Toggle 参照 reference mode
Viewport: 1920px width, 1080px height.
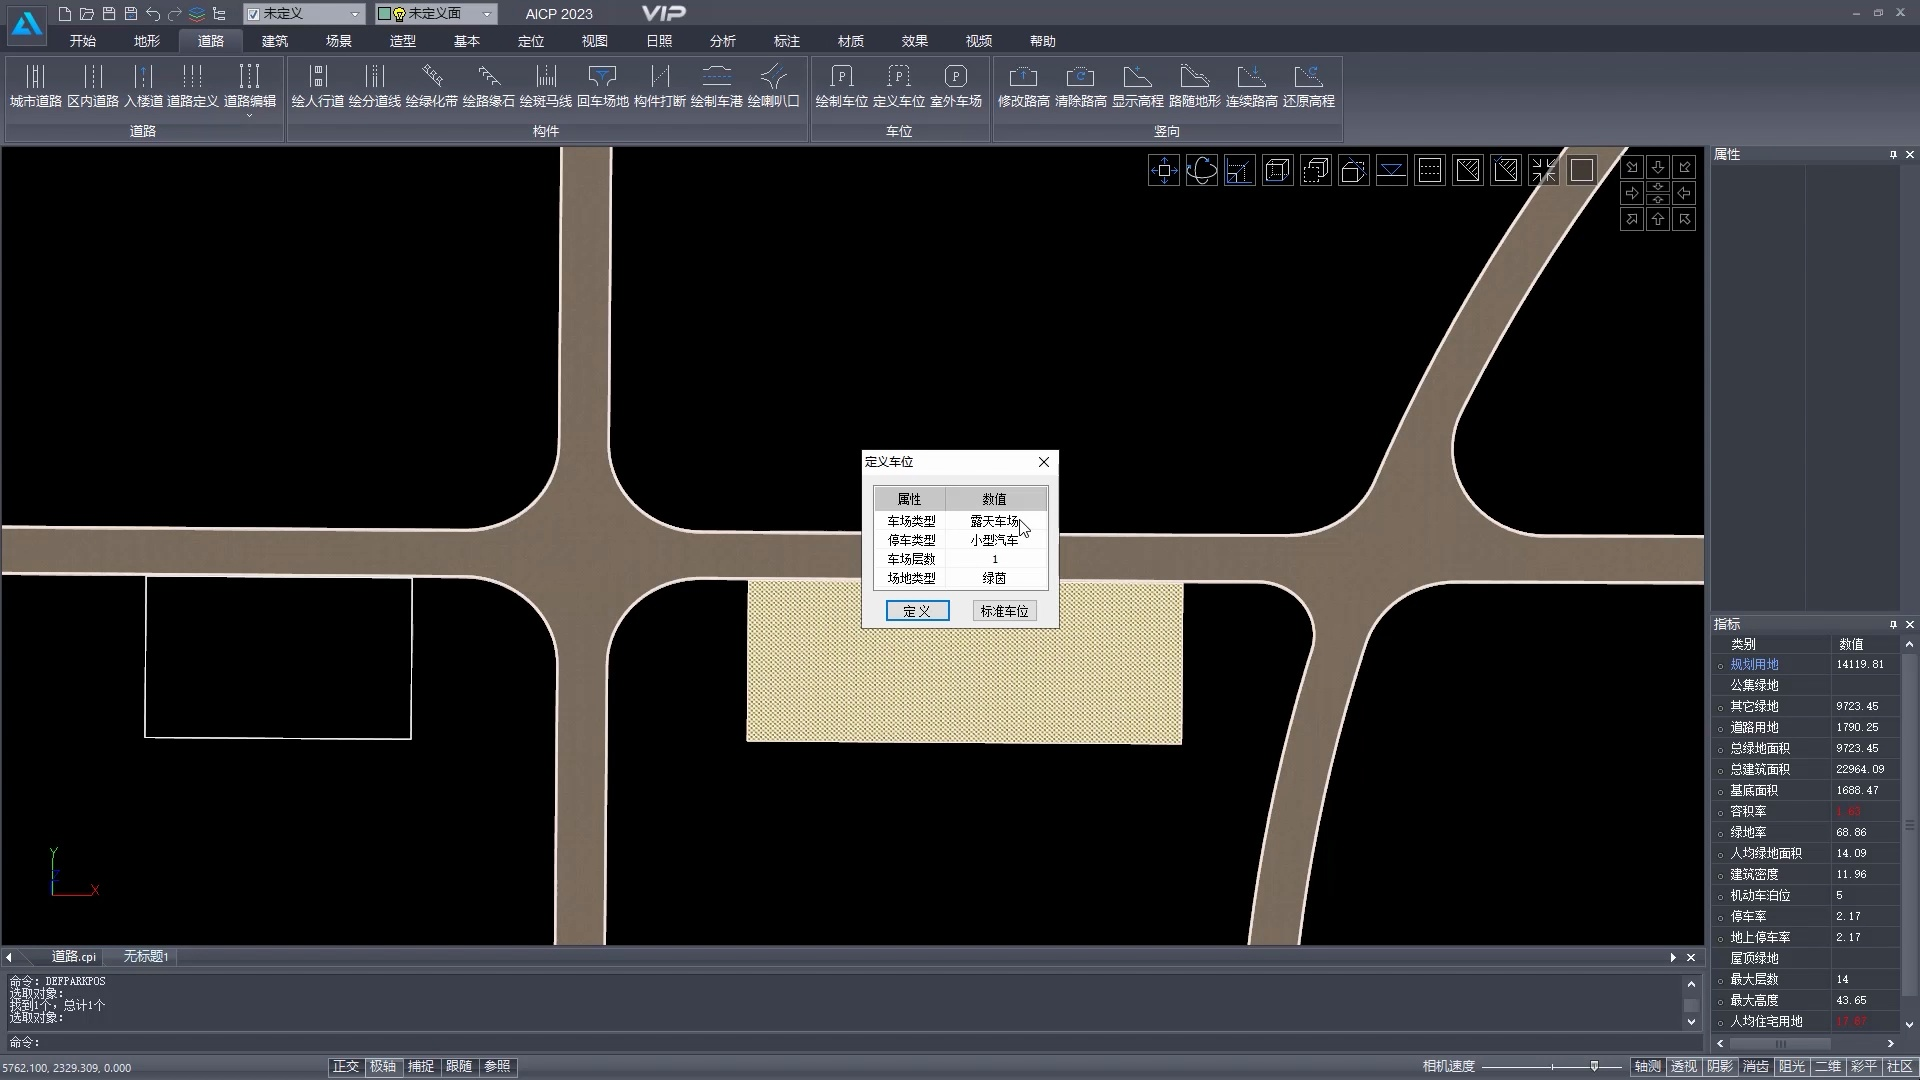coord(498,1067)
